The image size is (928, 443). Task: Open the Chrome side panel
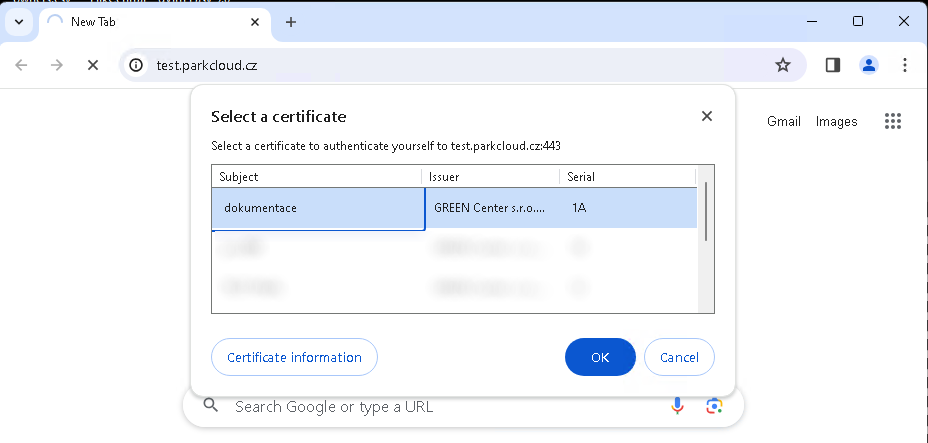point(832,65)
